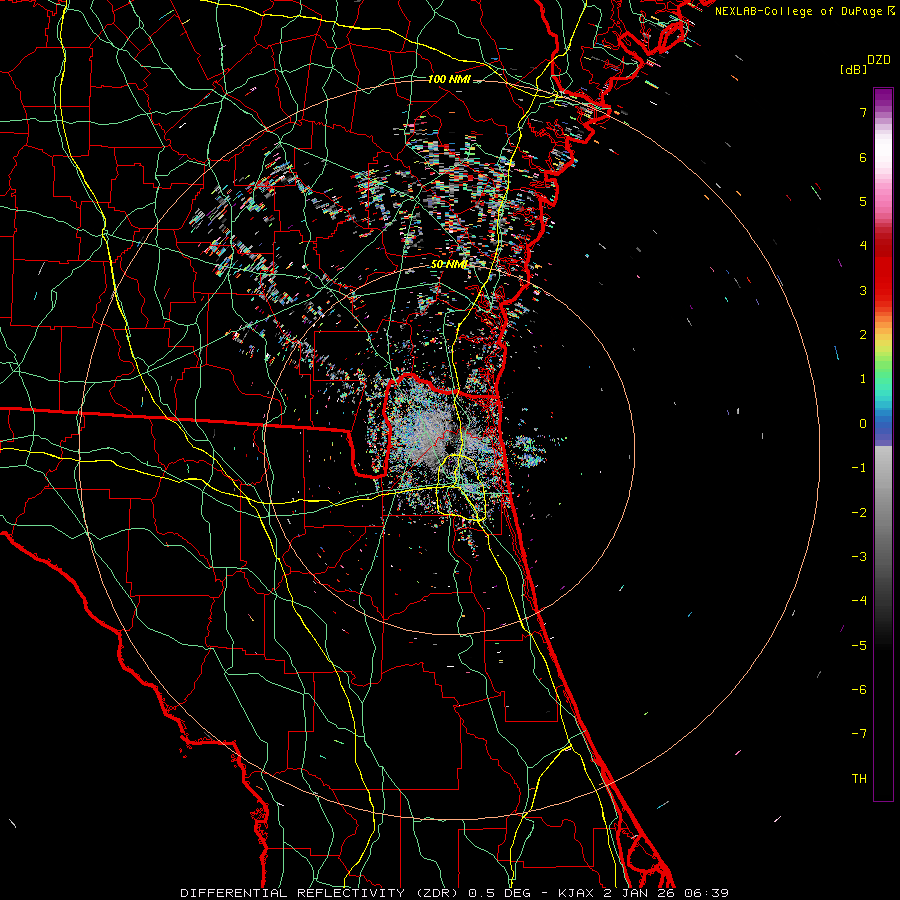Click the 6 value on color scale

pyautogui.click(x=863, y=157)
